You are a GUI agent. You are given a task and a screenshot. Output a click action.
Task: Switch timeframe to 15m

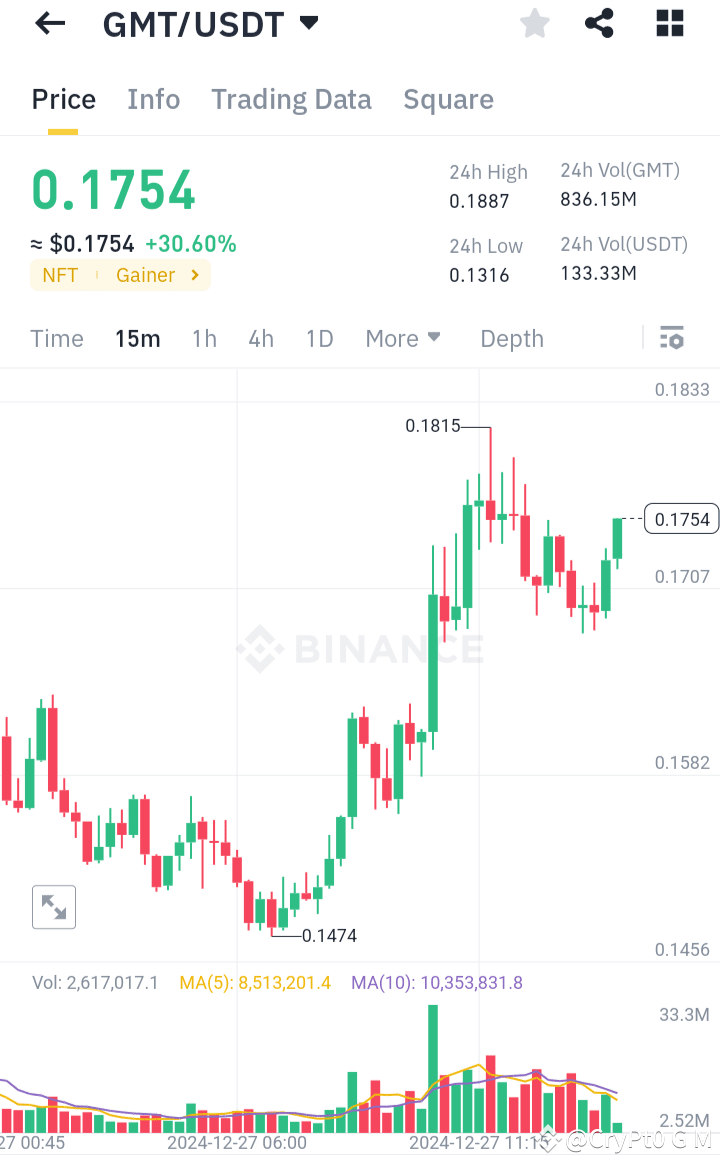tap(137, 338)
